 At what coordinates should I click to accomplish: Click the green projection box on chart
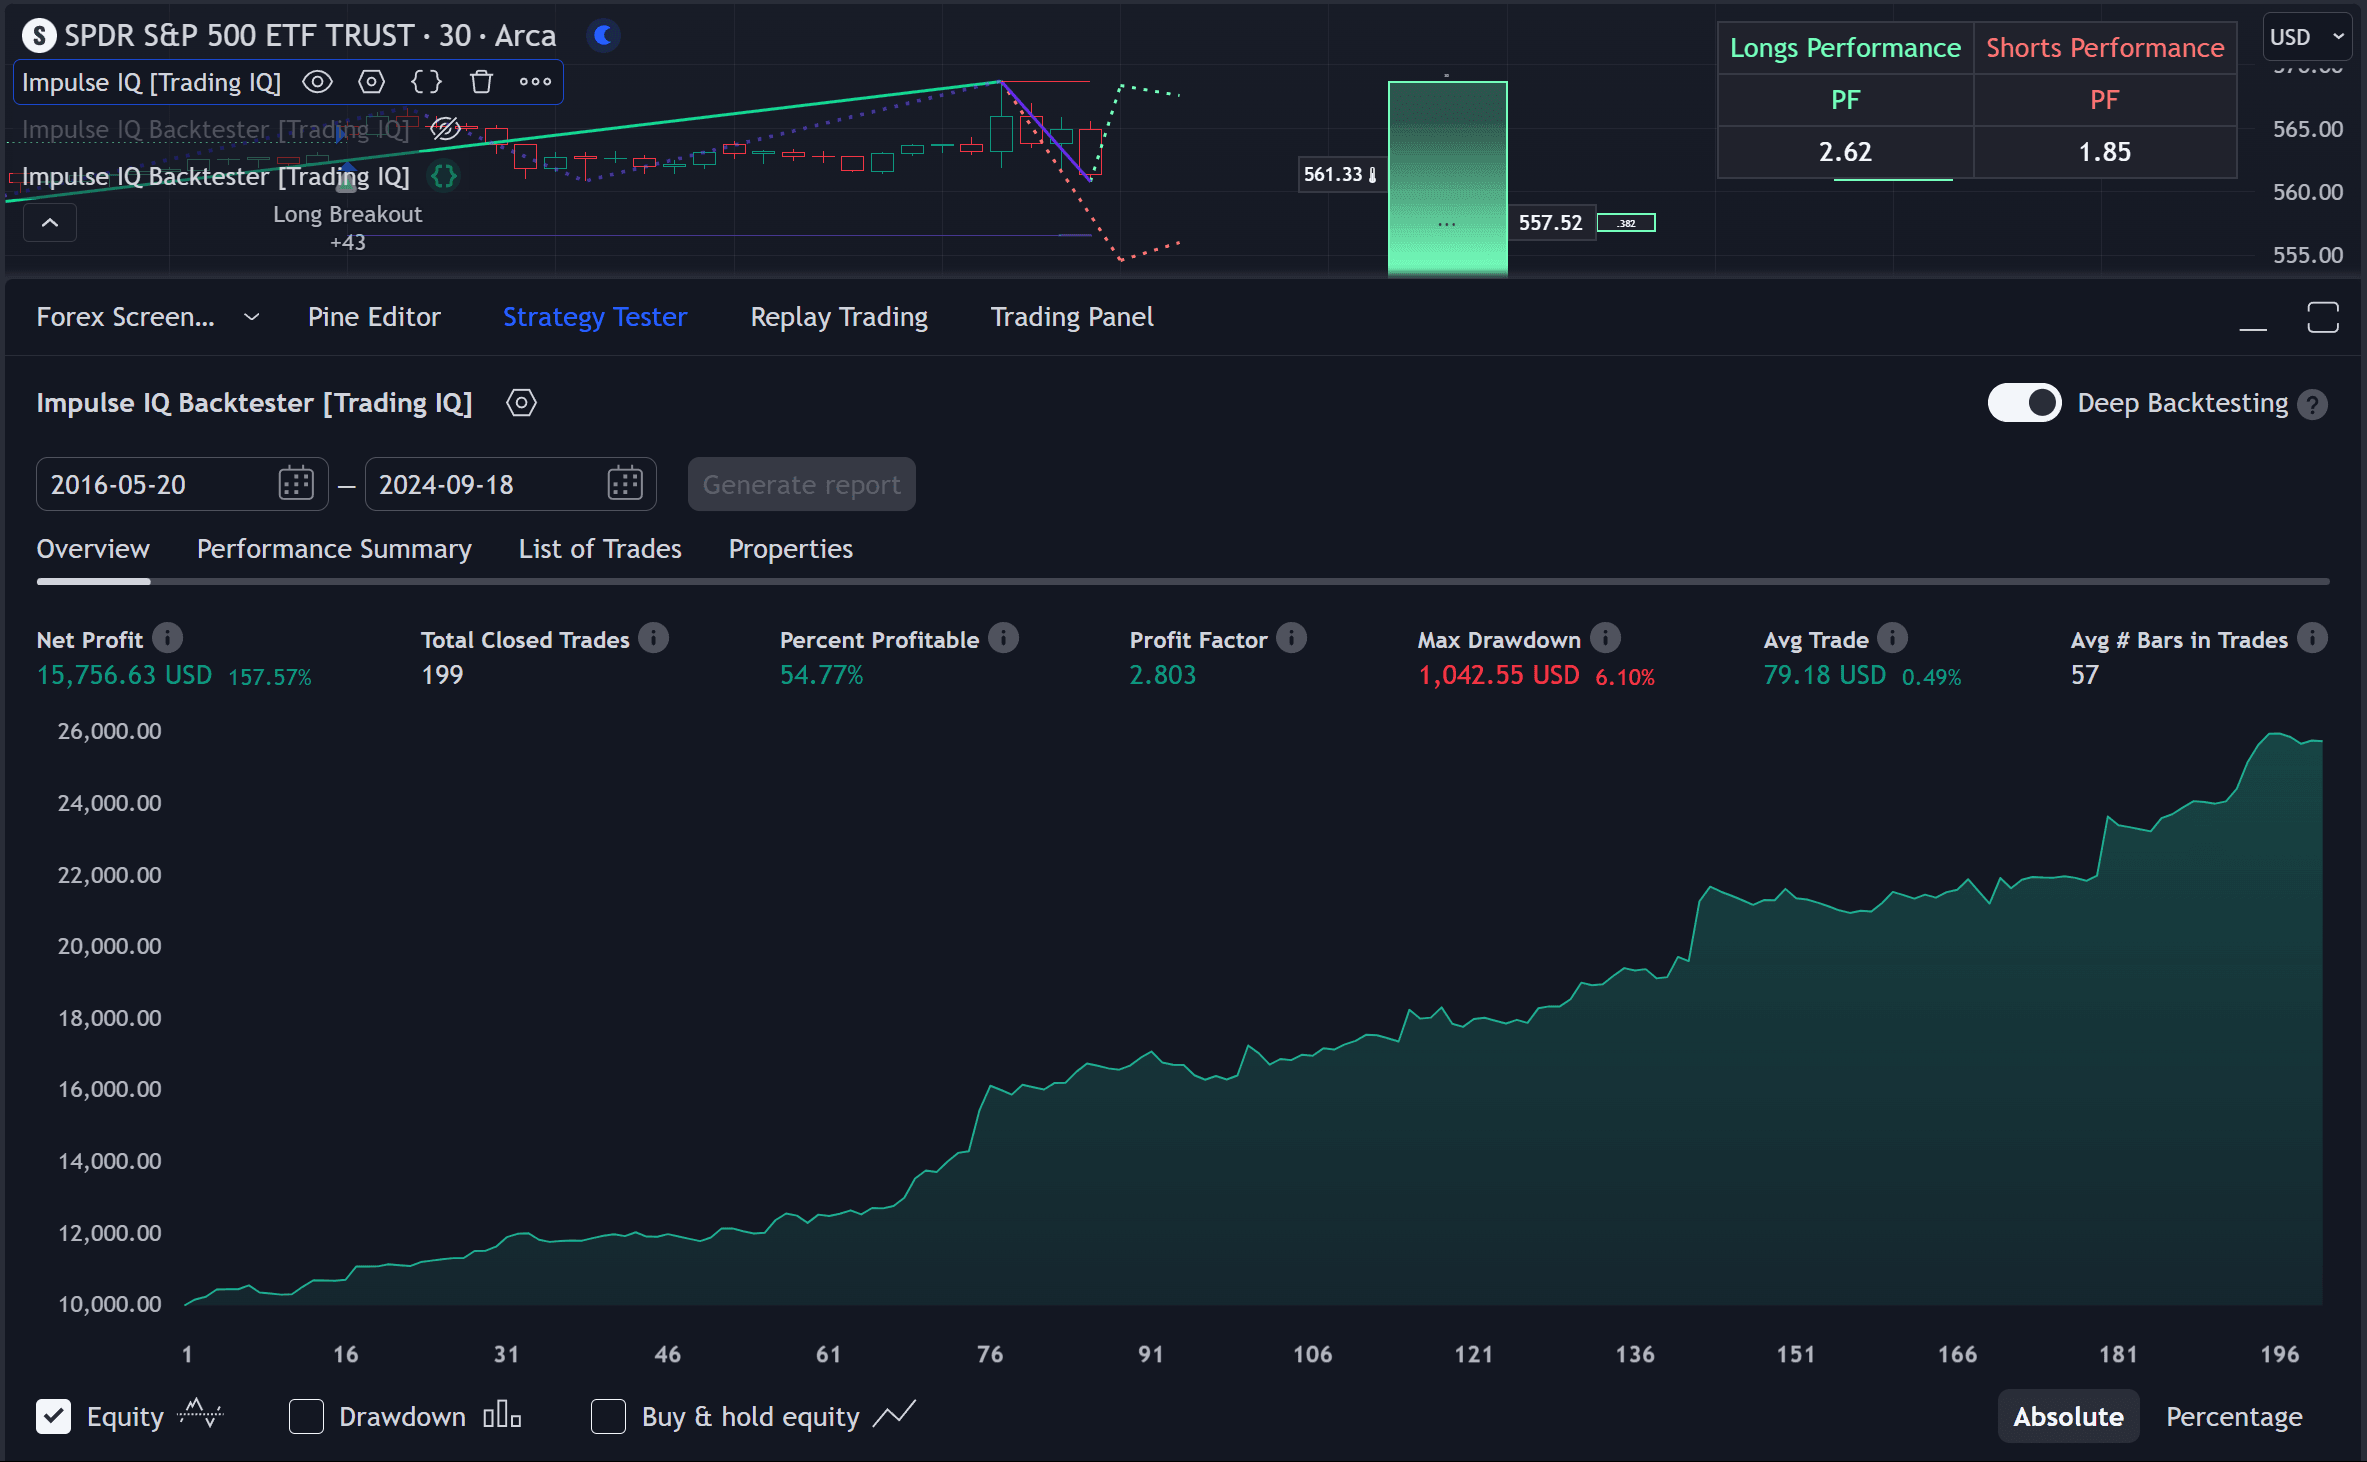point(1447,176)
